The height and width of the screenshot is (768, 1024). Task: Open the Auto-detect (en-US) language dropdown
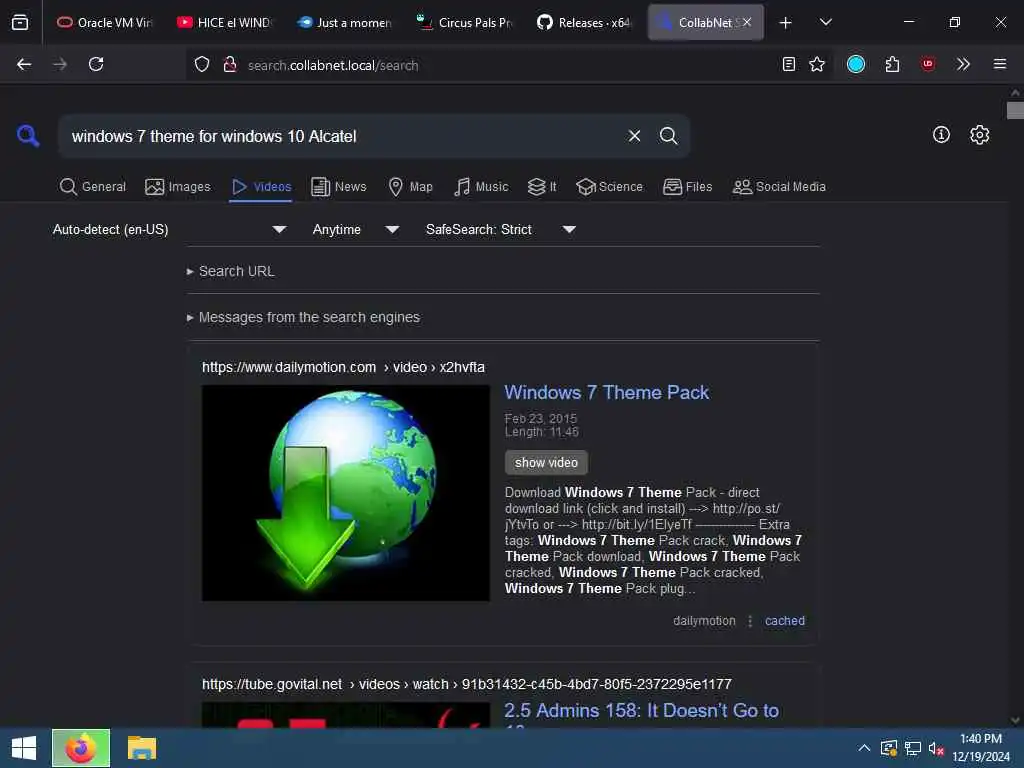169,229
